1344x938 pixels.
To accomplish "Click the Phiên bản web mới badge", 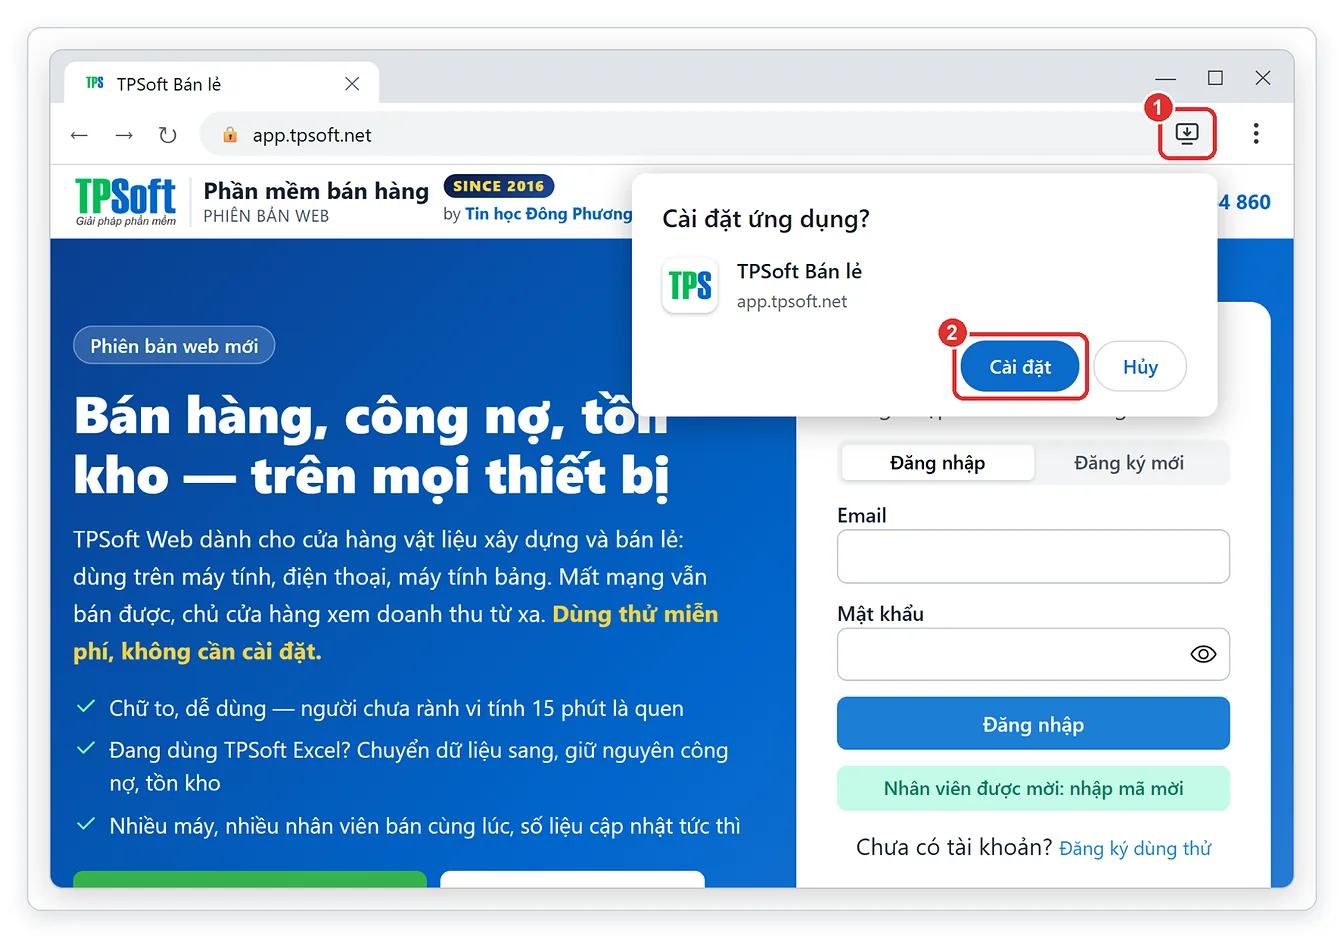I will click(x=174, y=346).
